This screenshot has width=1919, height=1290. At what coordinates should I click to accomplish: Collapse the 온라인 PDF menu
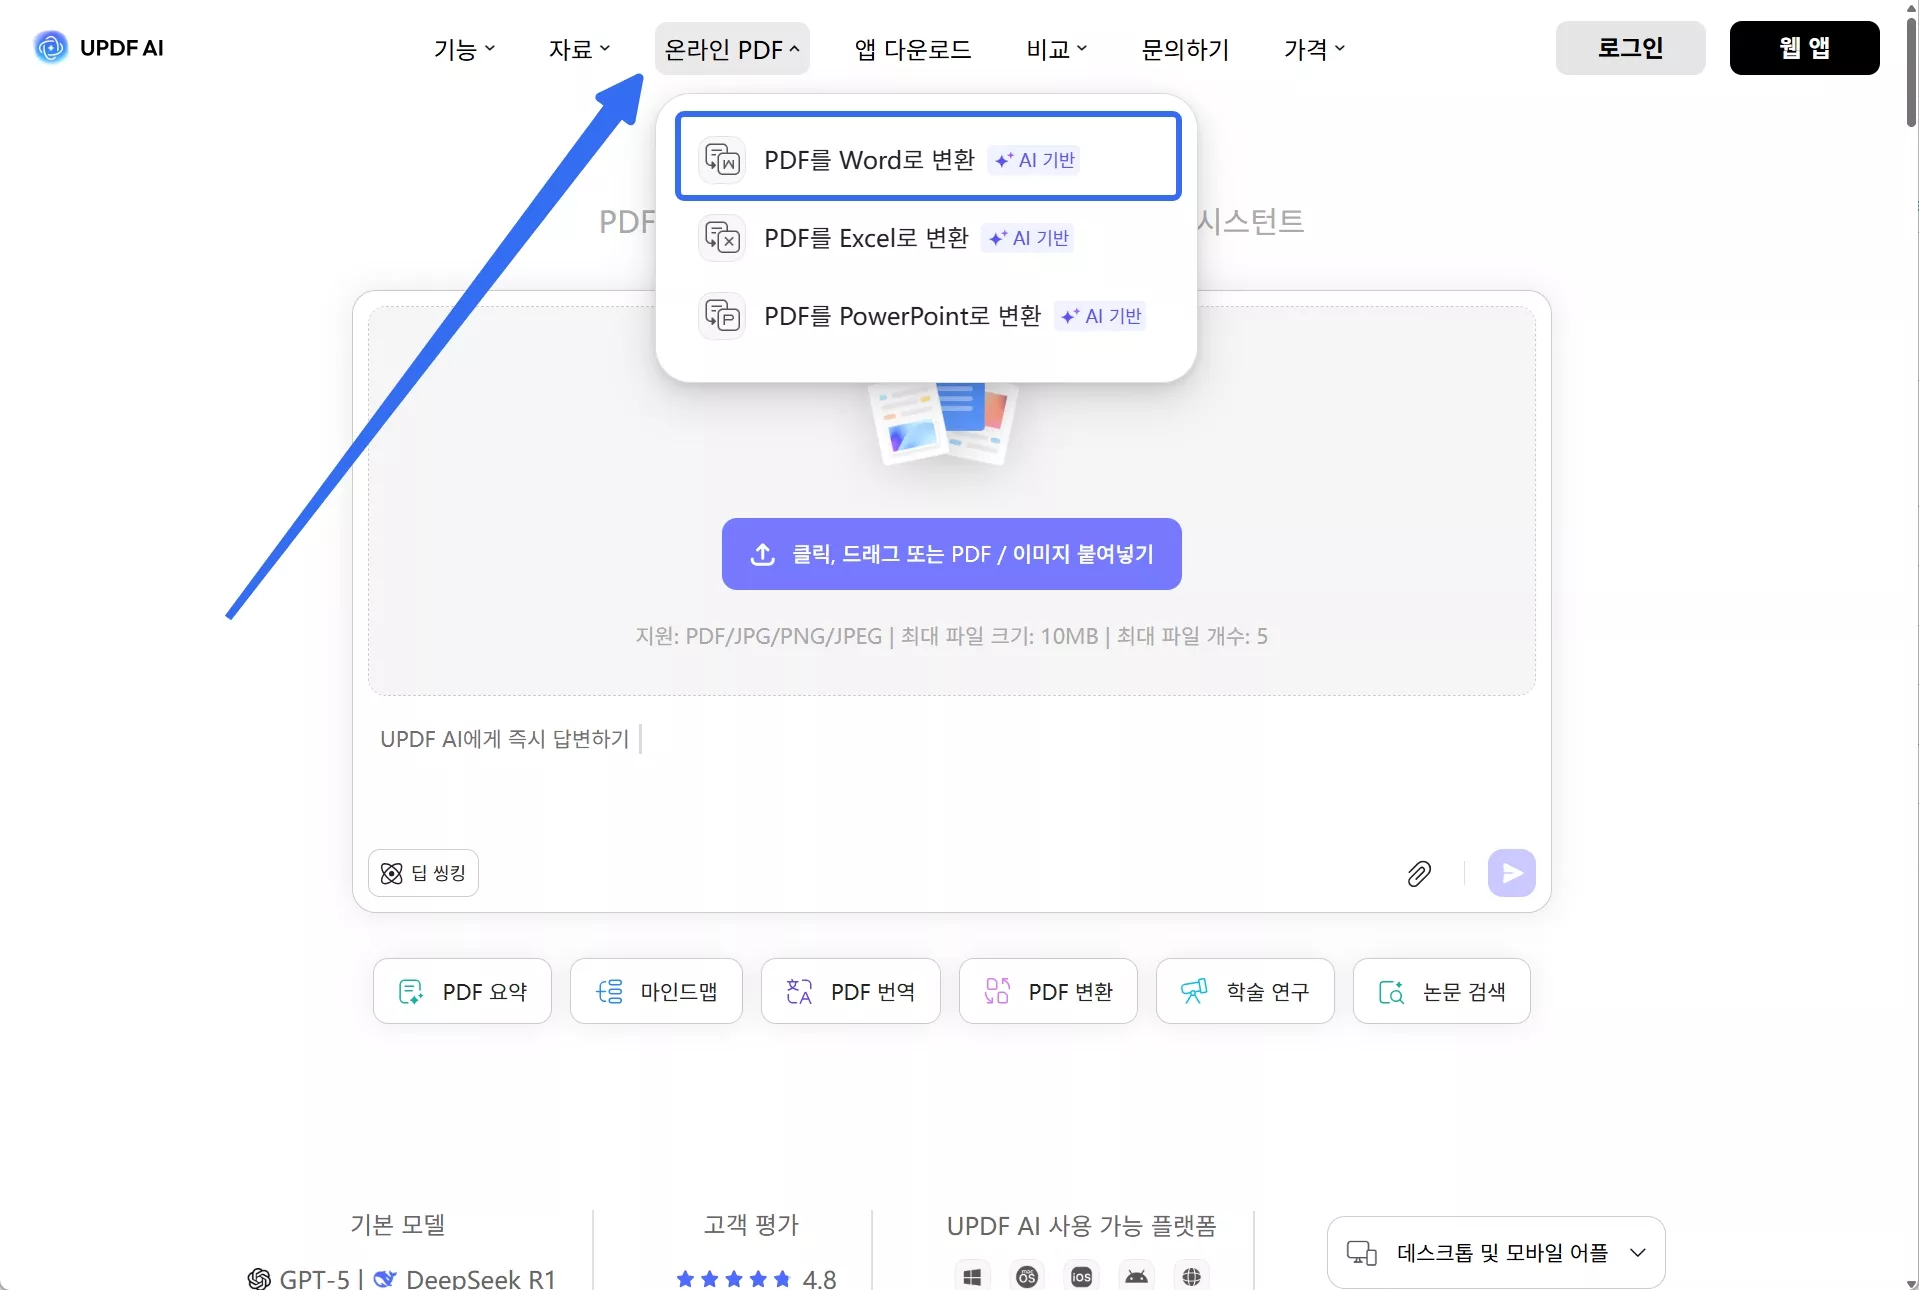pos(732,49)
